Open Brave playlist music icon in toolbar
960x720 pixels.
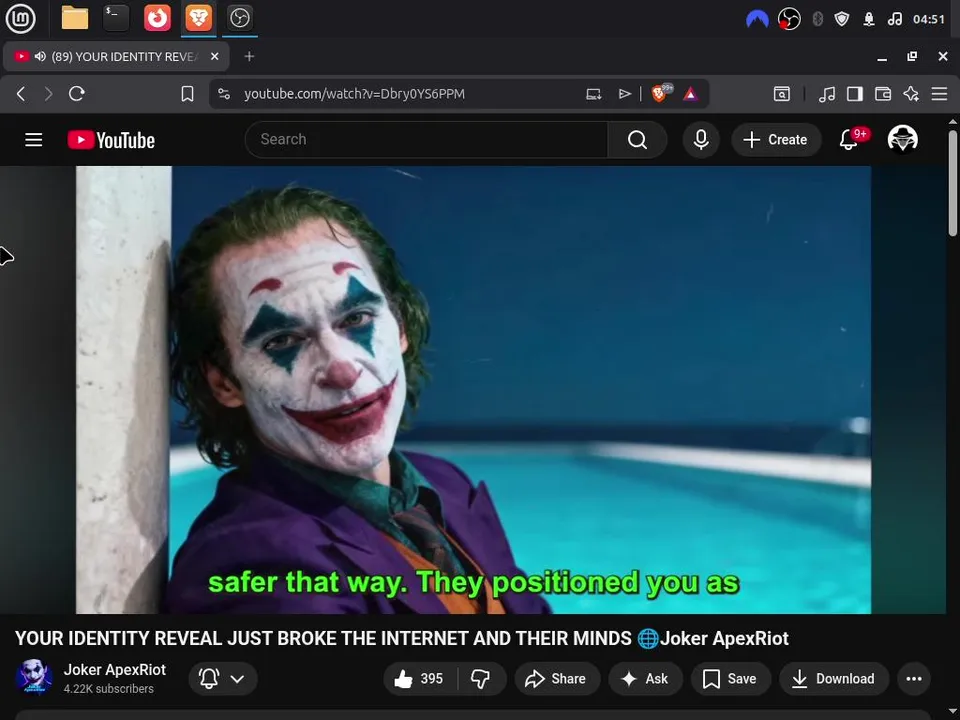827,94
